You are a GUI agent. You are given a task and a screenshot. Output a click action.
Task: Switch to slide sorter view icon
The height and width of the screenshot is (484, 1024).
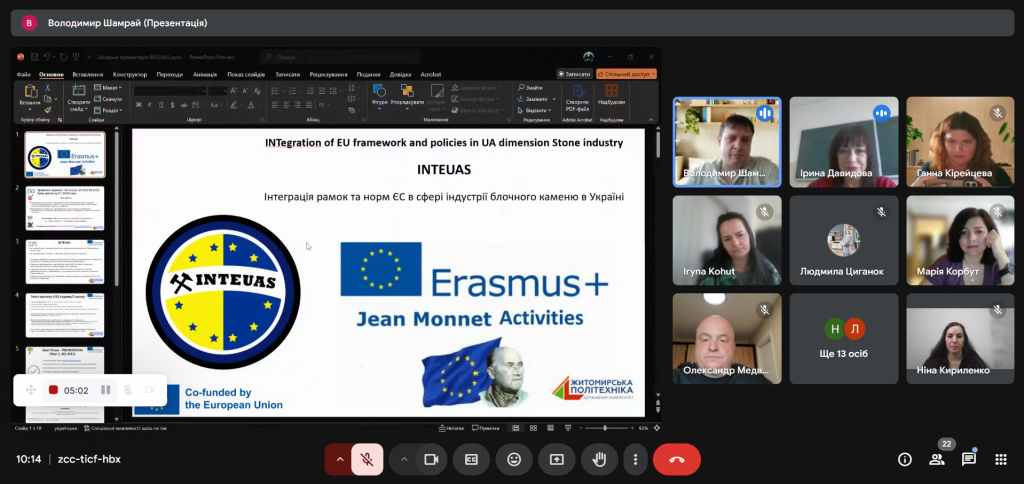click(534, 428)
